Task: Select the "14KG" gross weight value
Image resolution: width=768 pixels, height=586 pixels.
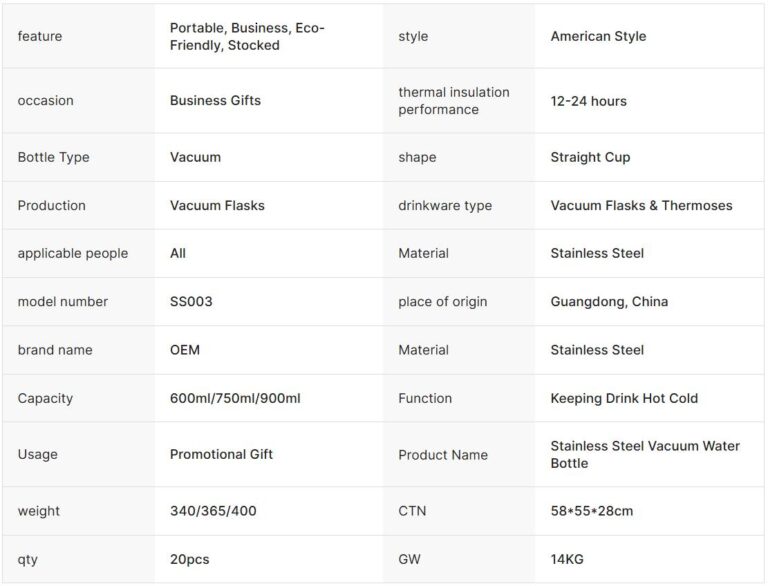Action: (x=569, y=560)
